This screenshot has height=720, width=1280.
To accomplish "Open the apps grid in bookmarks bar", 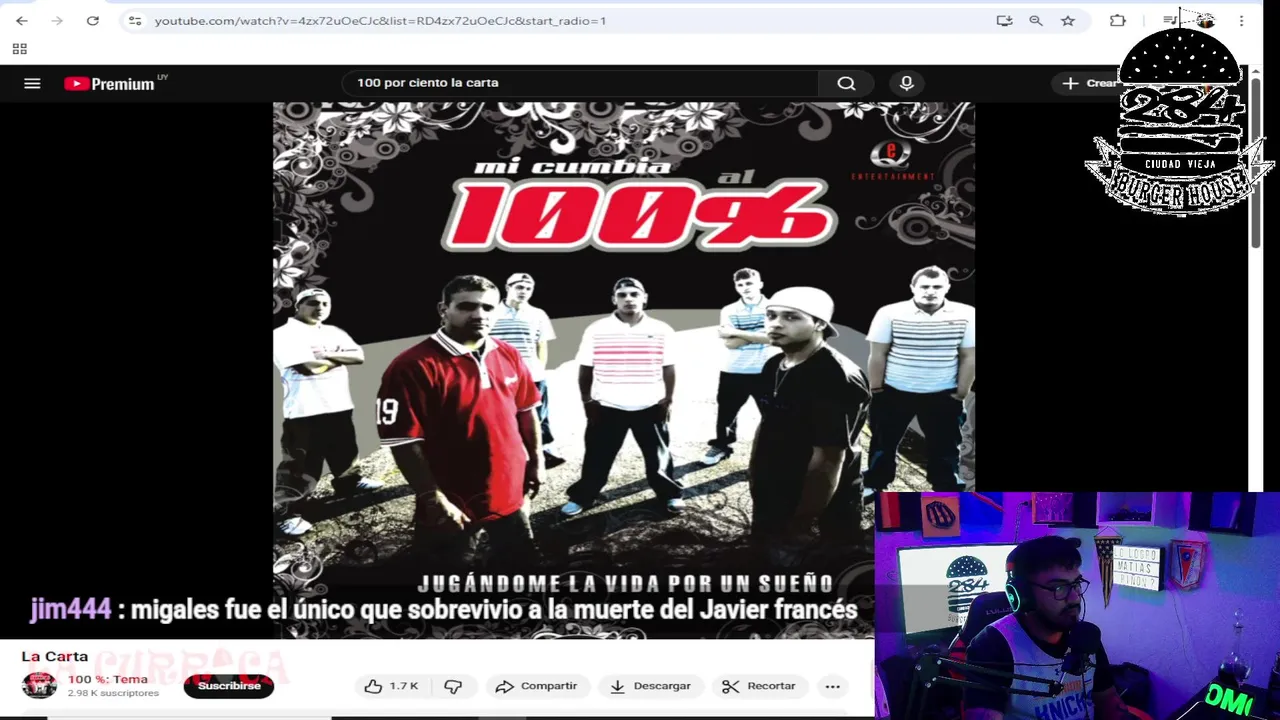I will [x=19, y=49].
